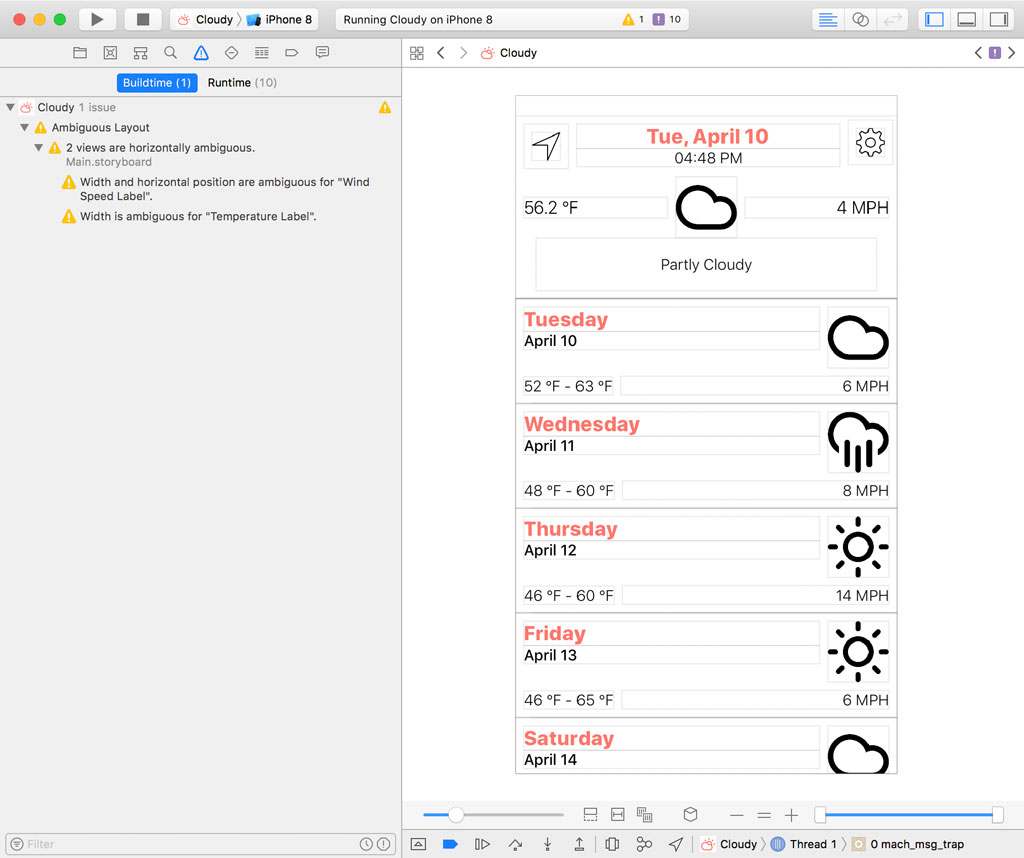Image resolution: width=1024 pixels, height=858 pixels.
Task: Stop the running Cloudy app
Action: [x=143, y=19]
